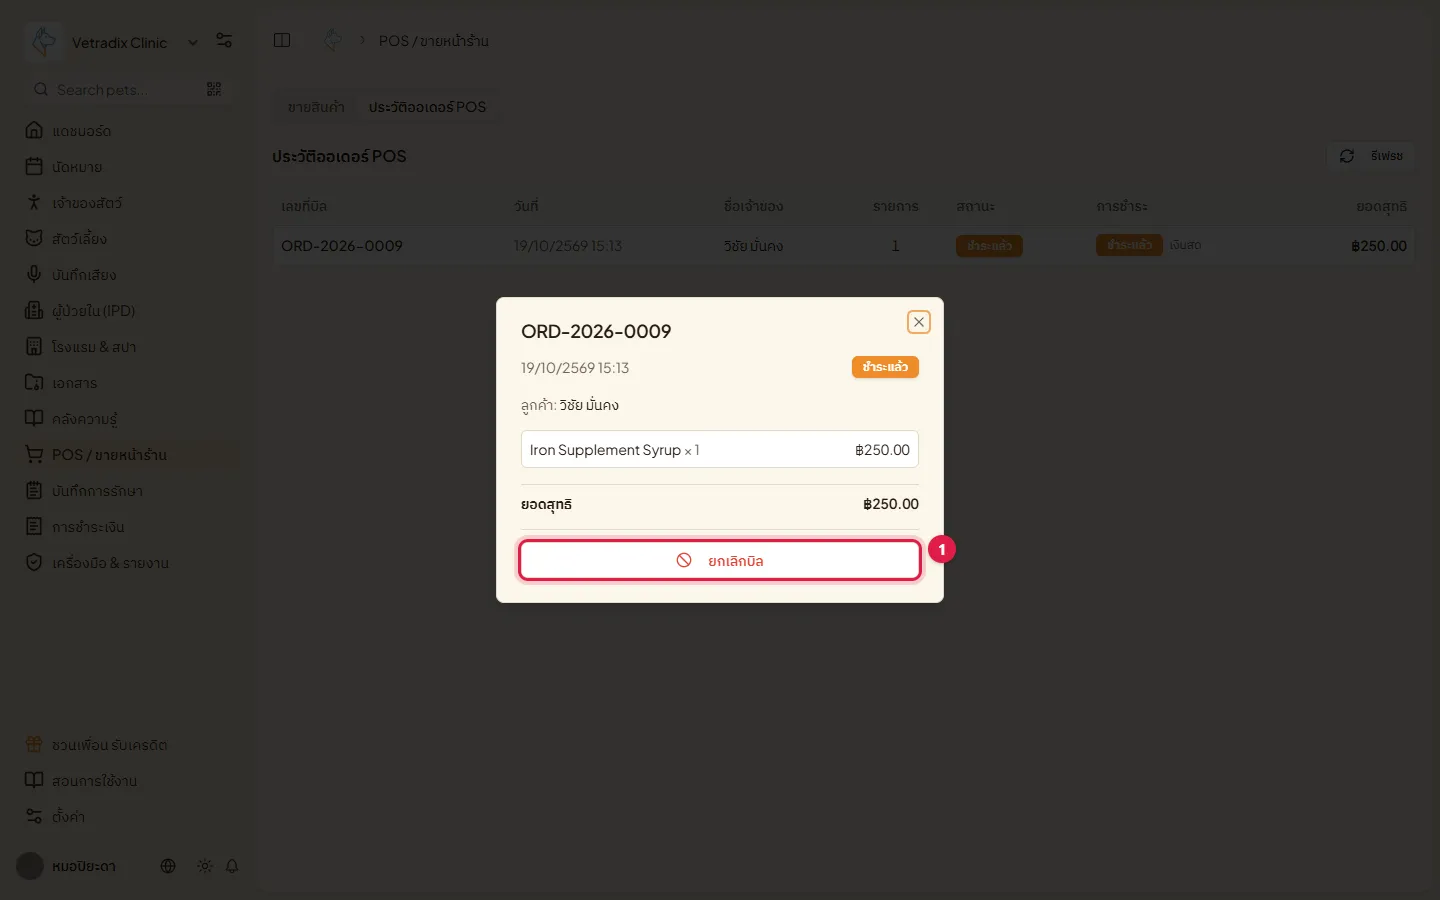Open เอกสาร documents page

[130, 383]
